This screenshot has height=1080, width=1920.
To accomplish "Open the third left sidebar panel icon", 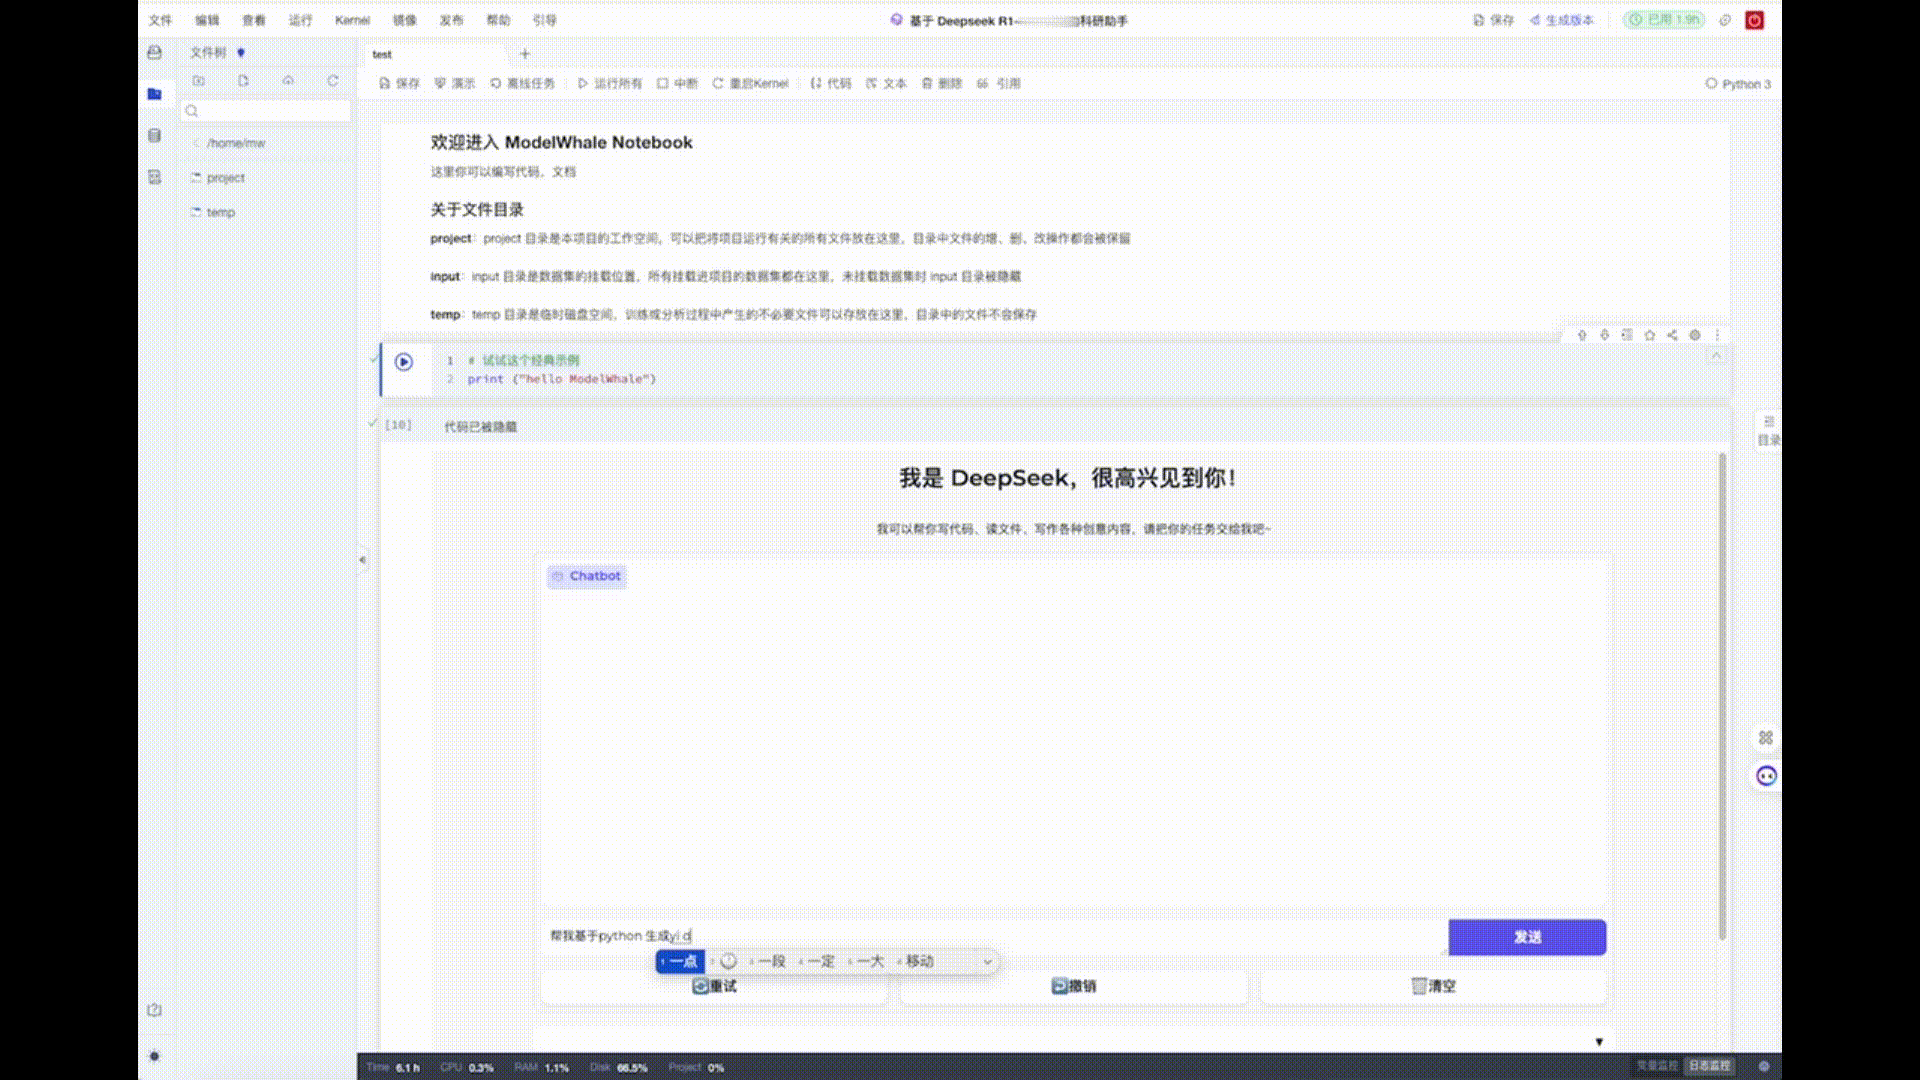I will point(154,177).
